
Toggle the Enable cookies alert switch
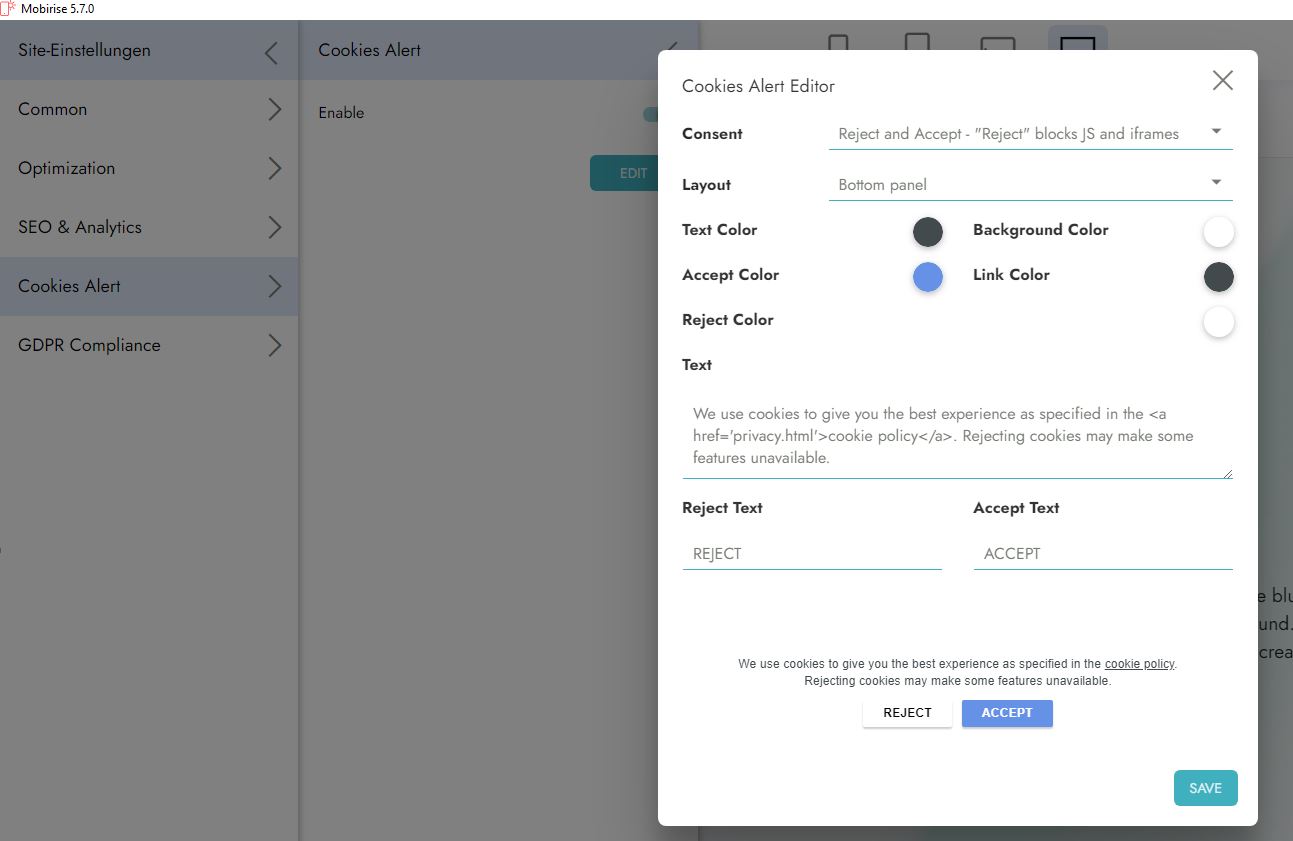pyautogui.click(x=651, y=114)
